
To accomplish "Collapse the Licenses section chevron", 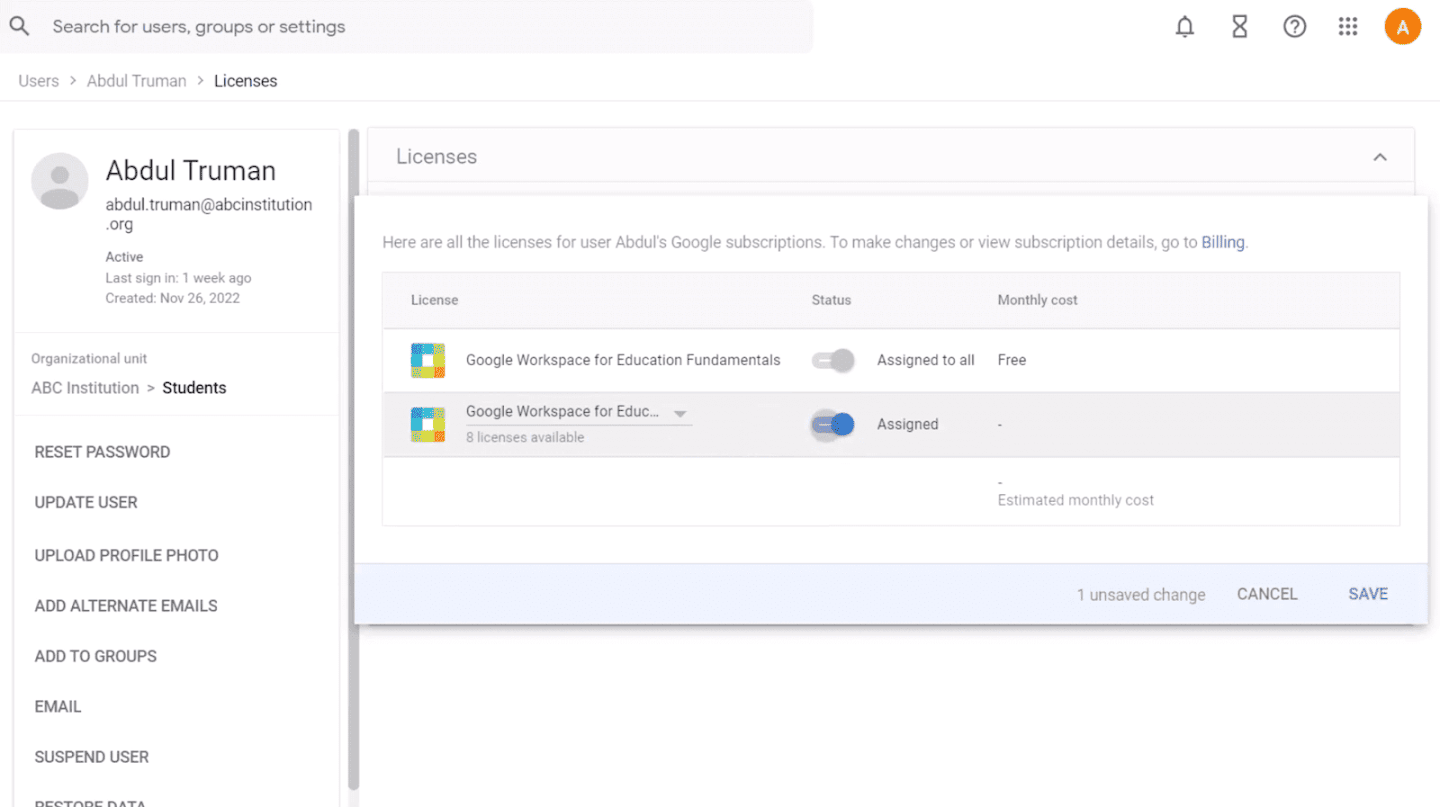I will coord(1380,157).
